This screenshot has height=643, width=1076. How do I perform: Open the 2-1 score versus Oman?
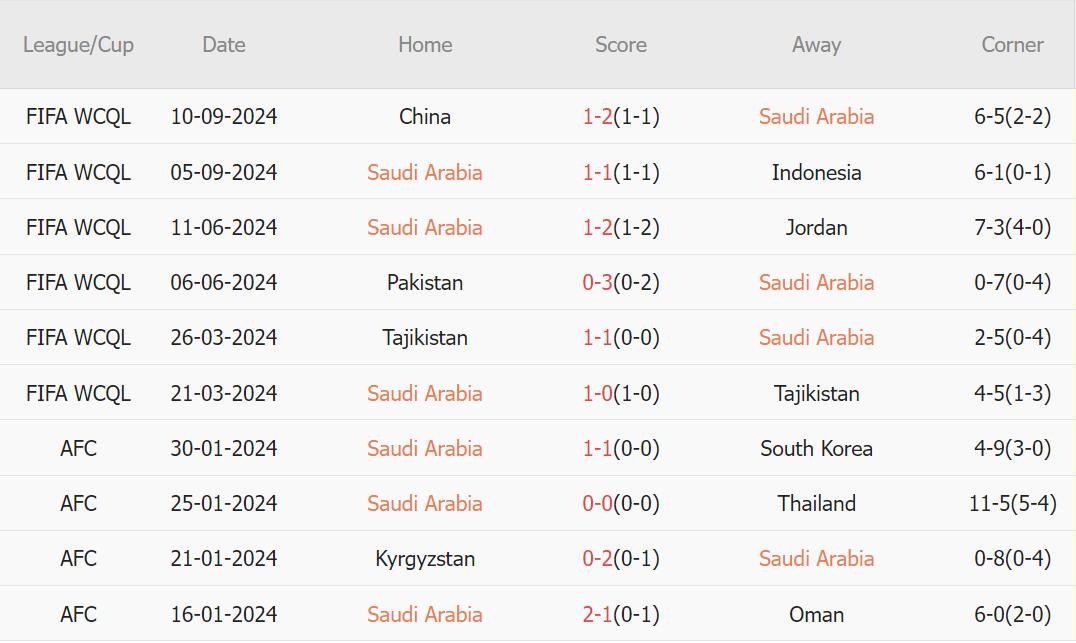(598, 615)
